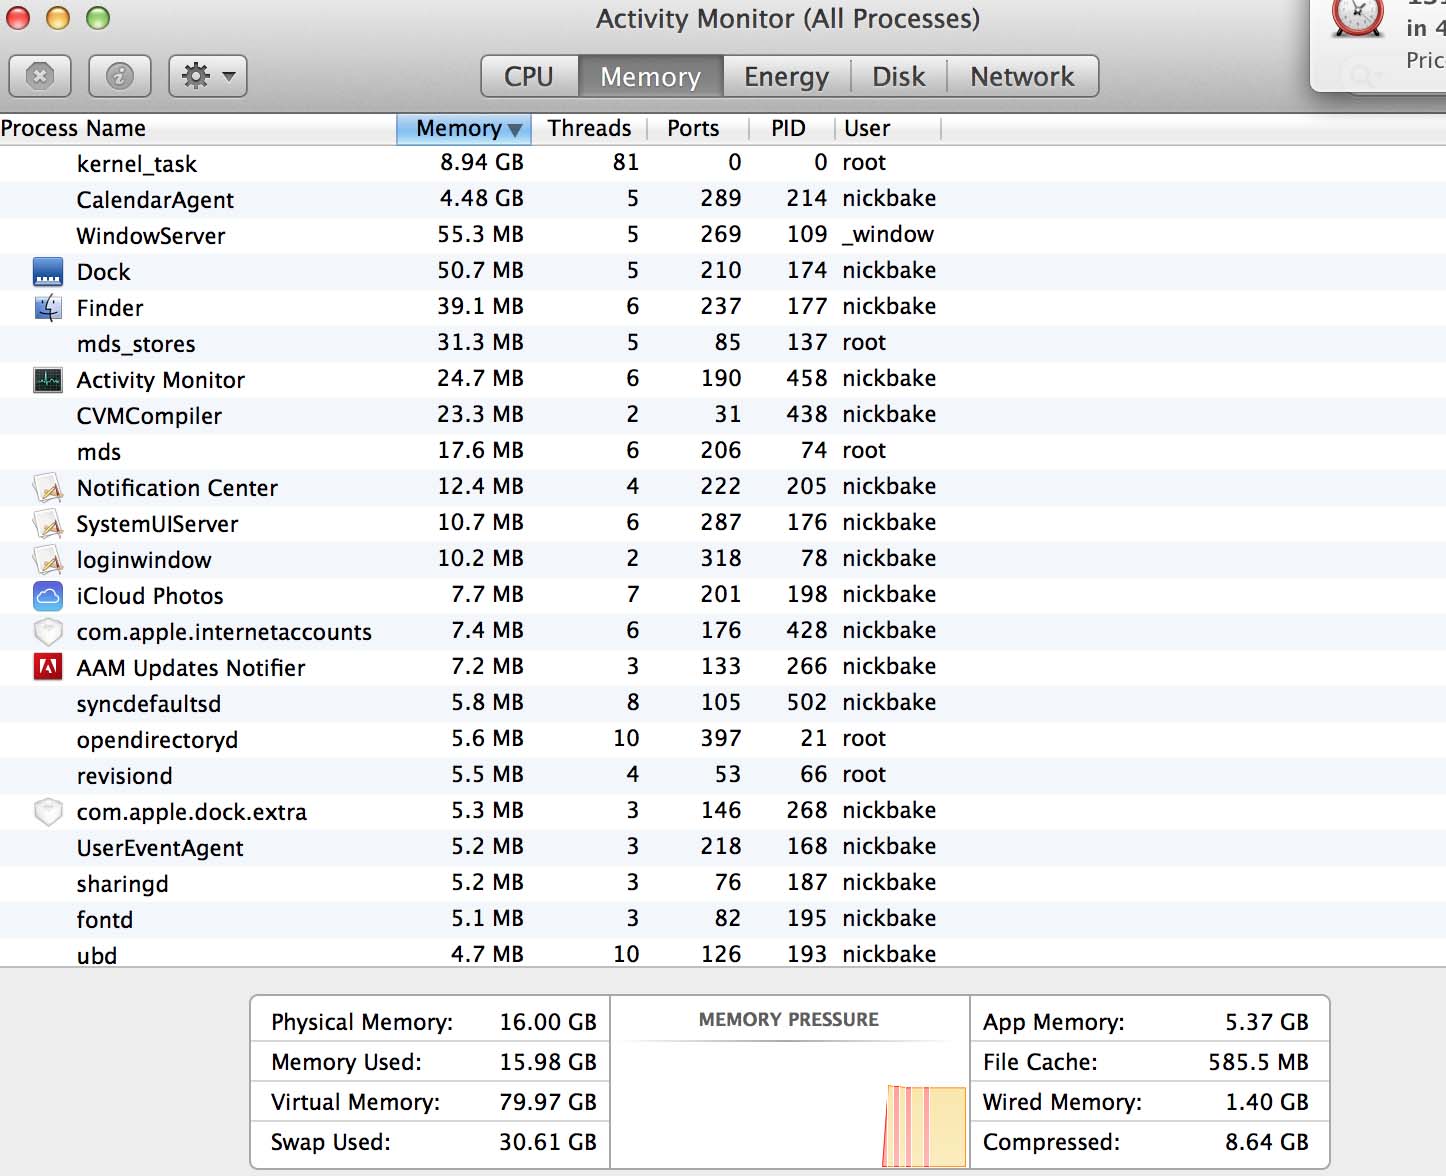Click the SystemUIServer process icon
Viewport: 1446px width, 1176px height.
[48, 524]
